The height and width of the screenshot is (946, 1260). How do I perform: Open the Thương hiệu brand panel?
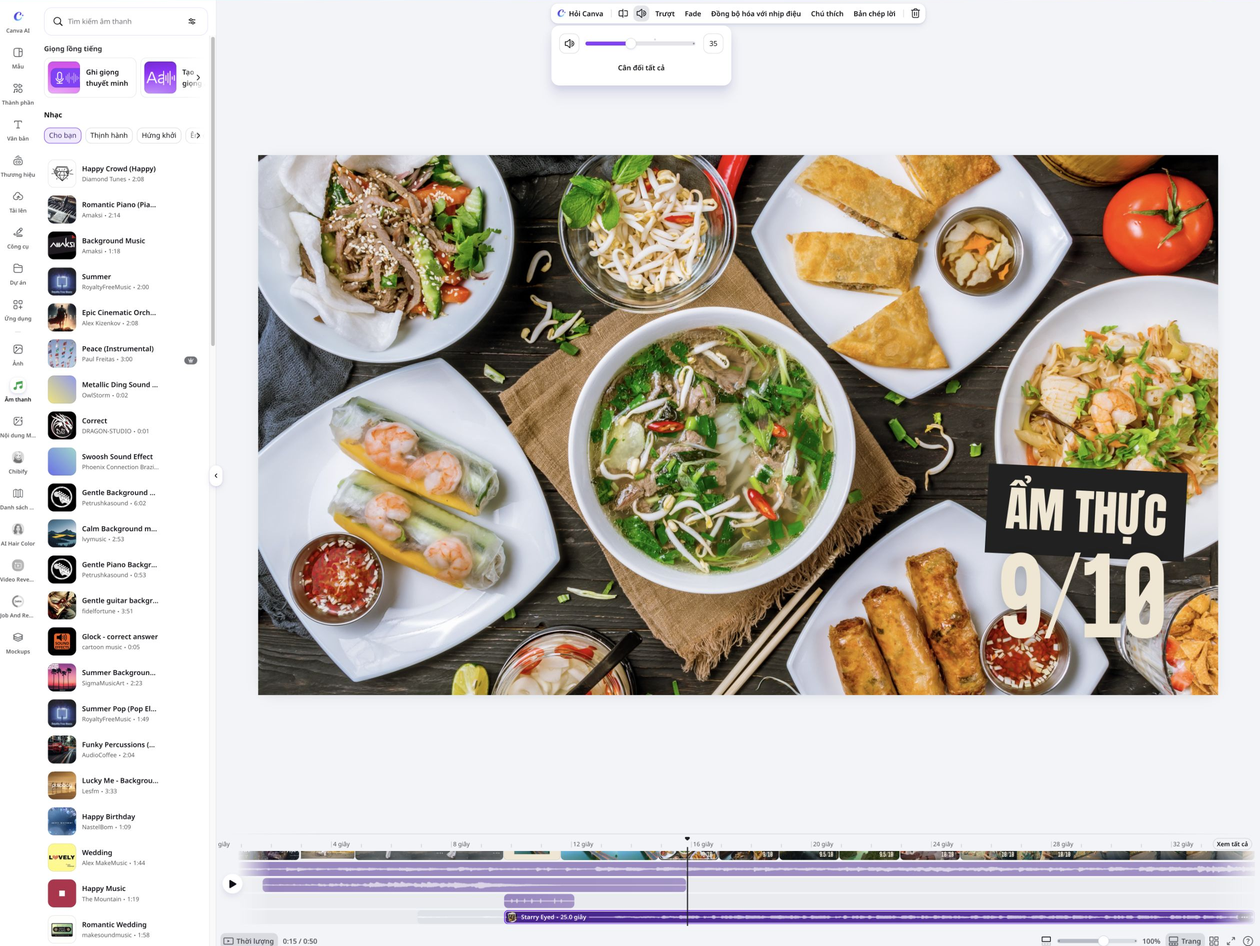pyautogui.click(x=18, y=165)
